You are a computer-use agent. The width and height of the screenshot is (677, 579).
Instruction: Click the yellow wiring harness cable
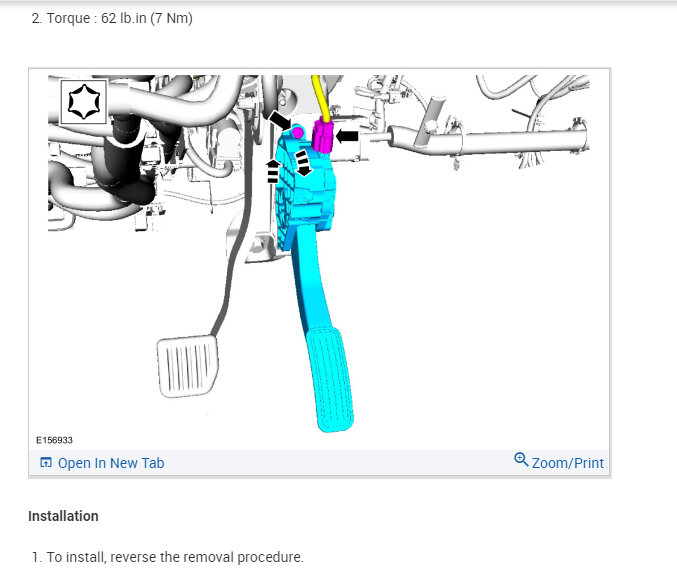[321, 98]
